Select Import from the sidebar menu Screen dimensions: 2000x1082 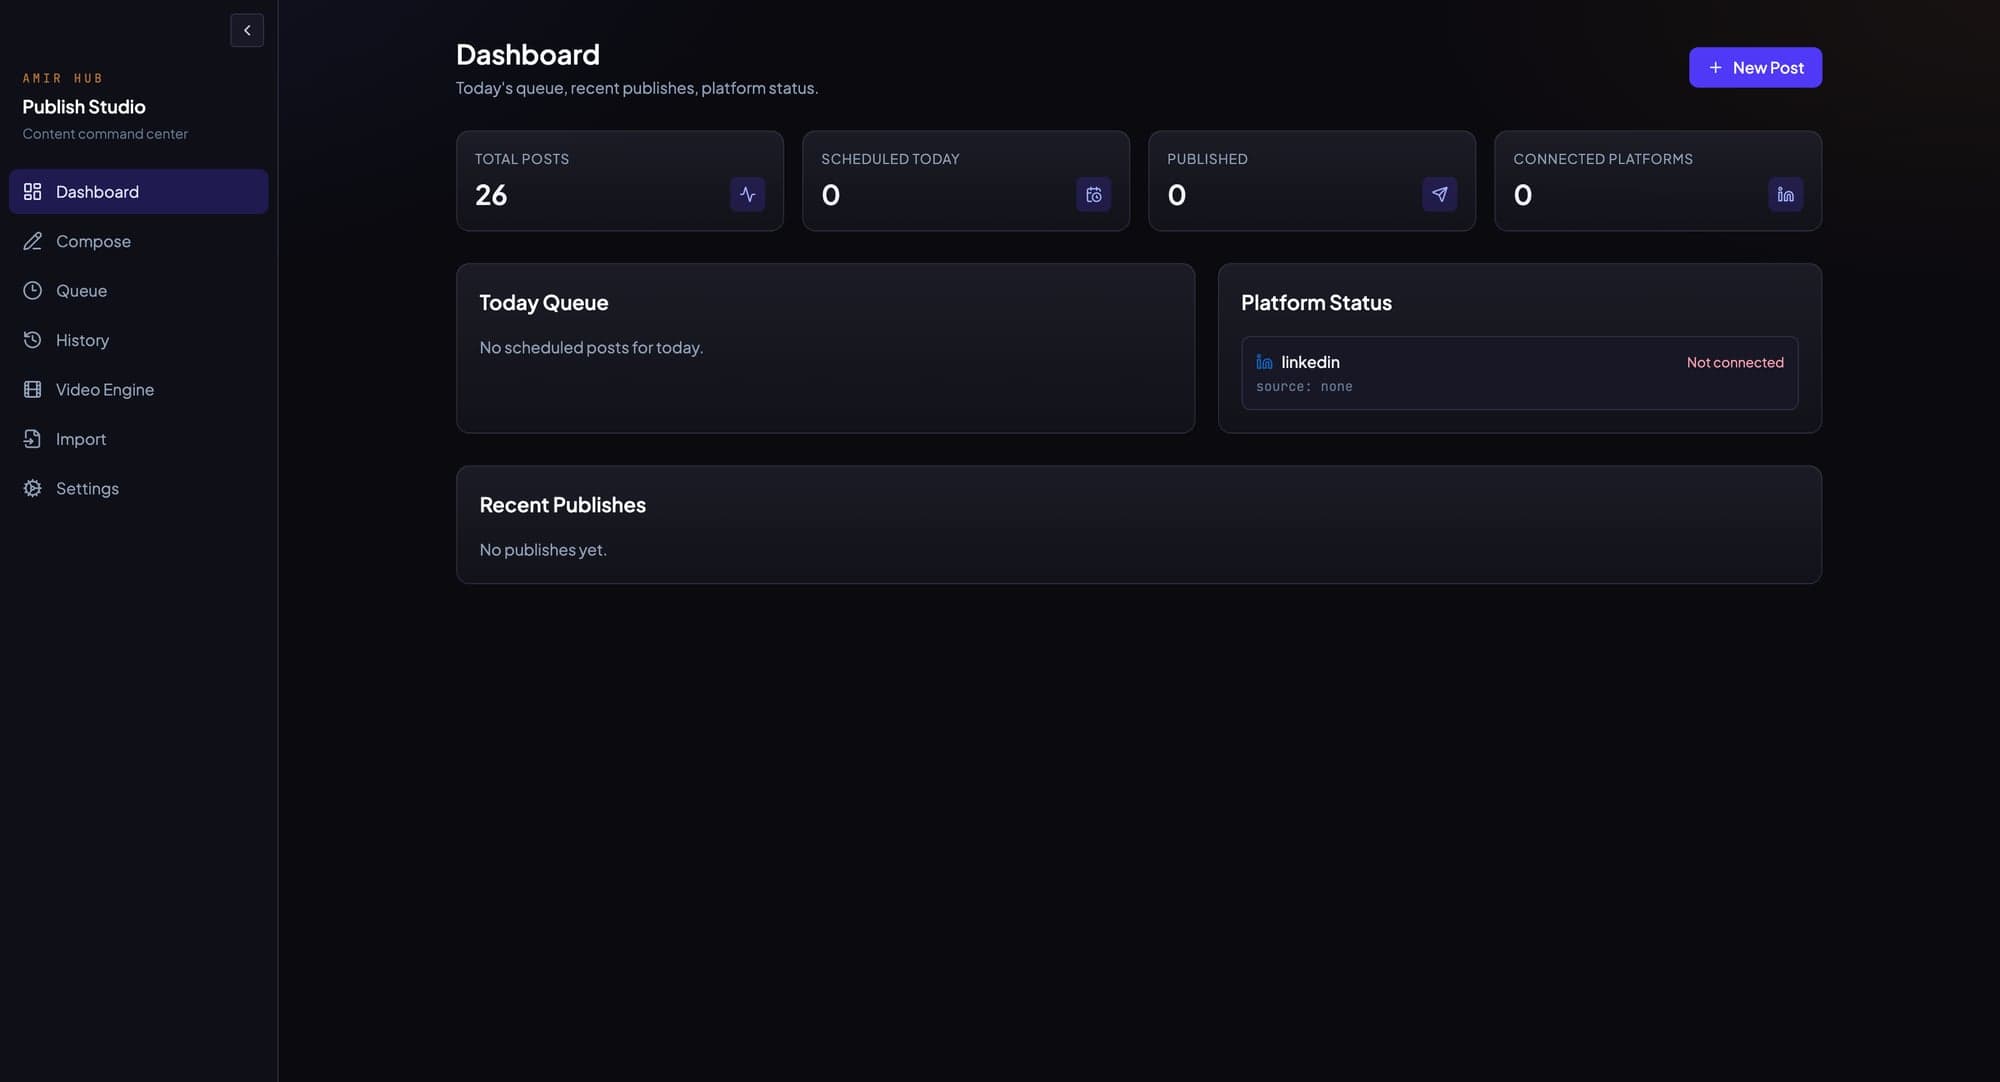pyautogui.click(x=81, y=438)
